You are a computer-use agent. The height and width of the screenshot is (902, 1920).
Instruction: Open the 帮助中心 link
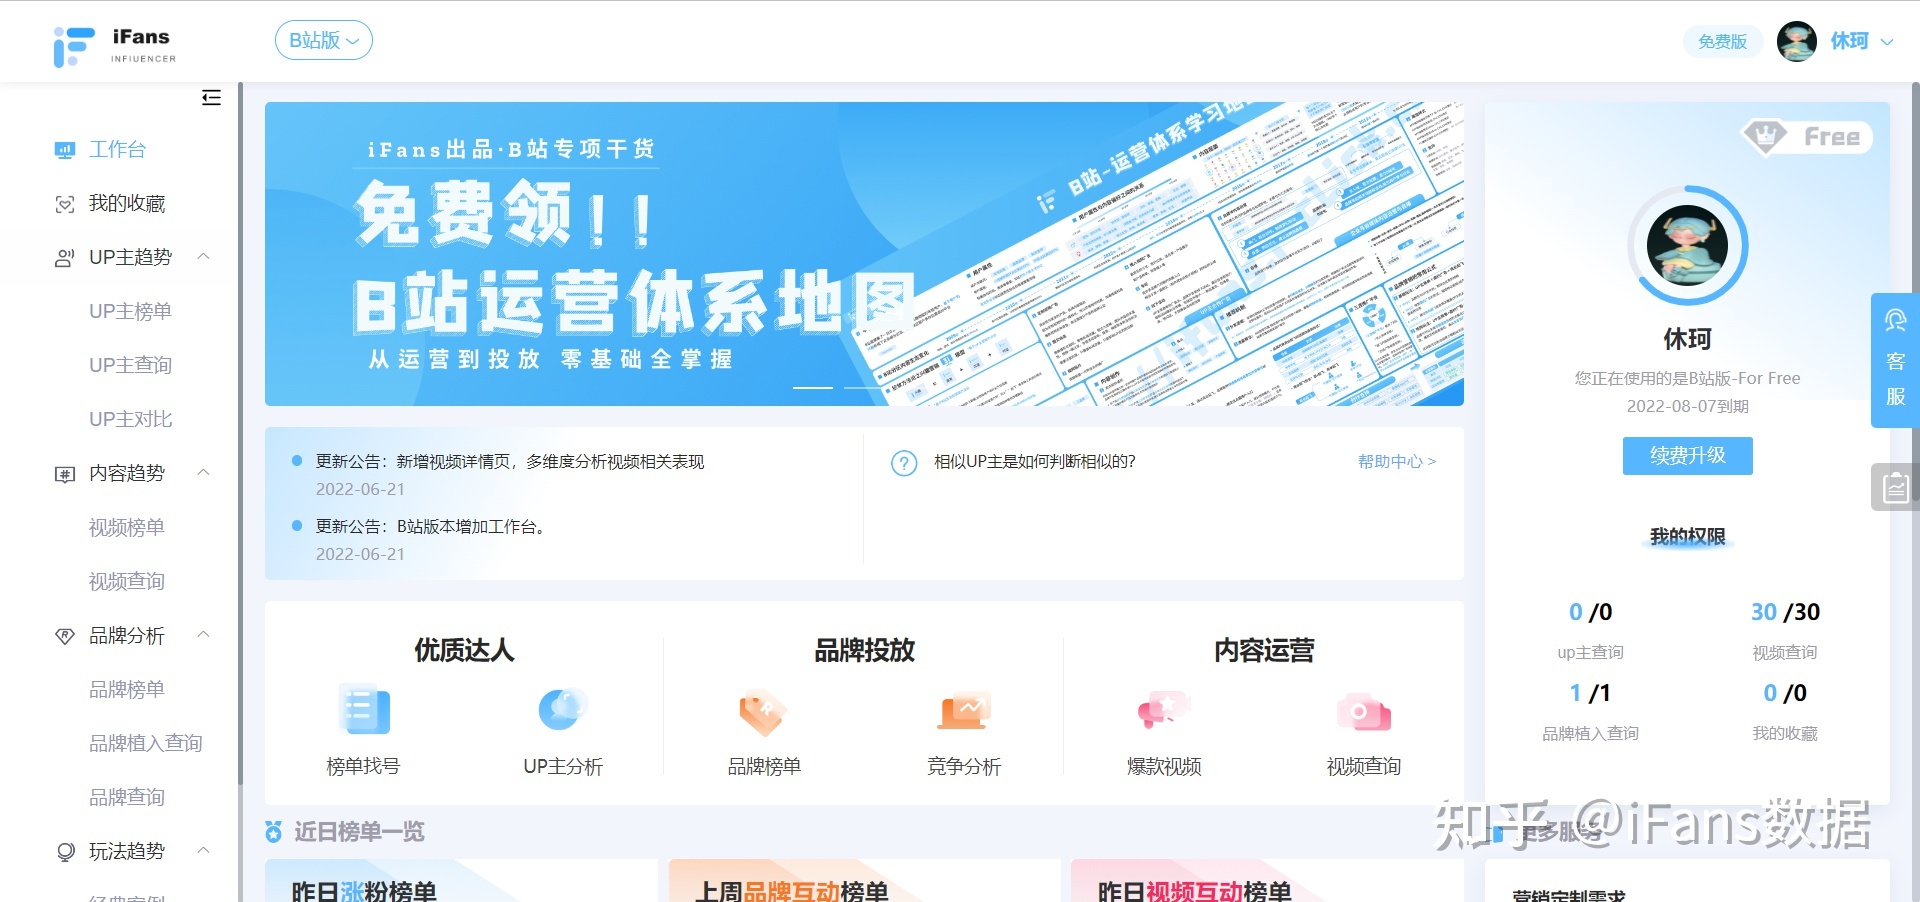[1396, 462]
